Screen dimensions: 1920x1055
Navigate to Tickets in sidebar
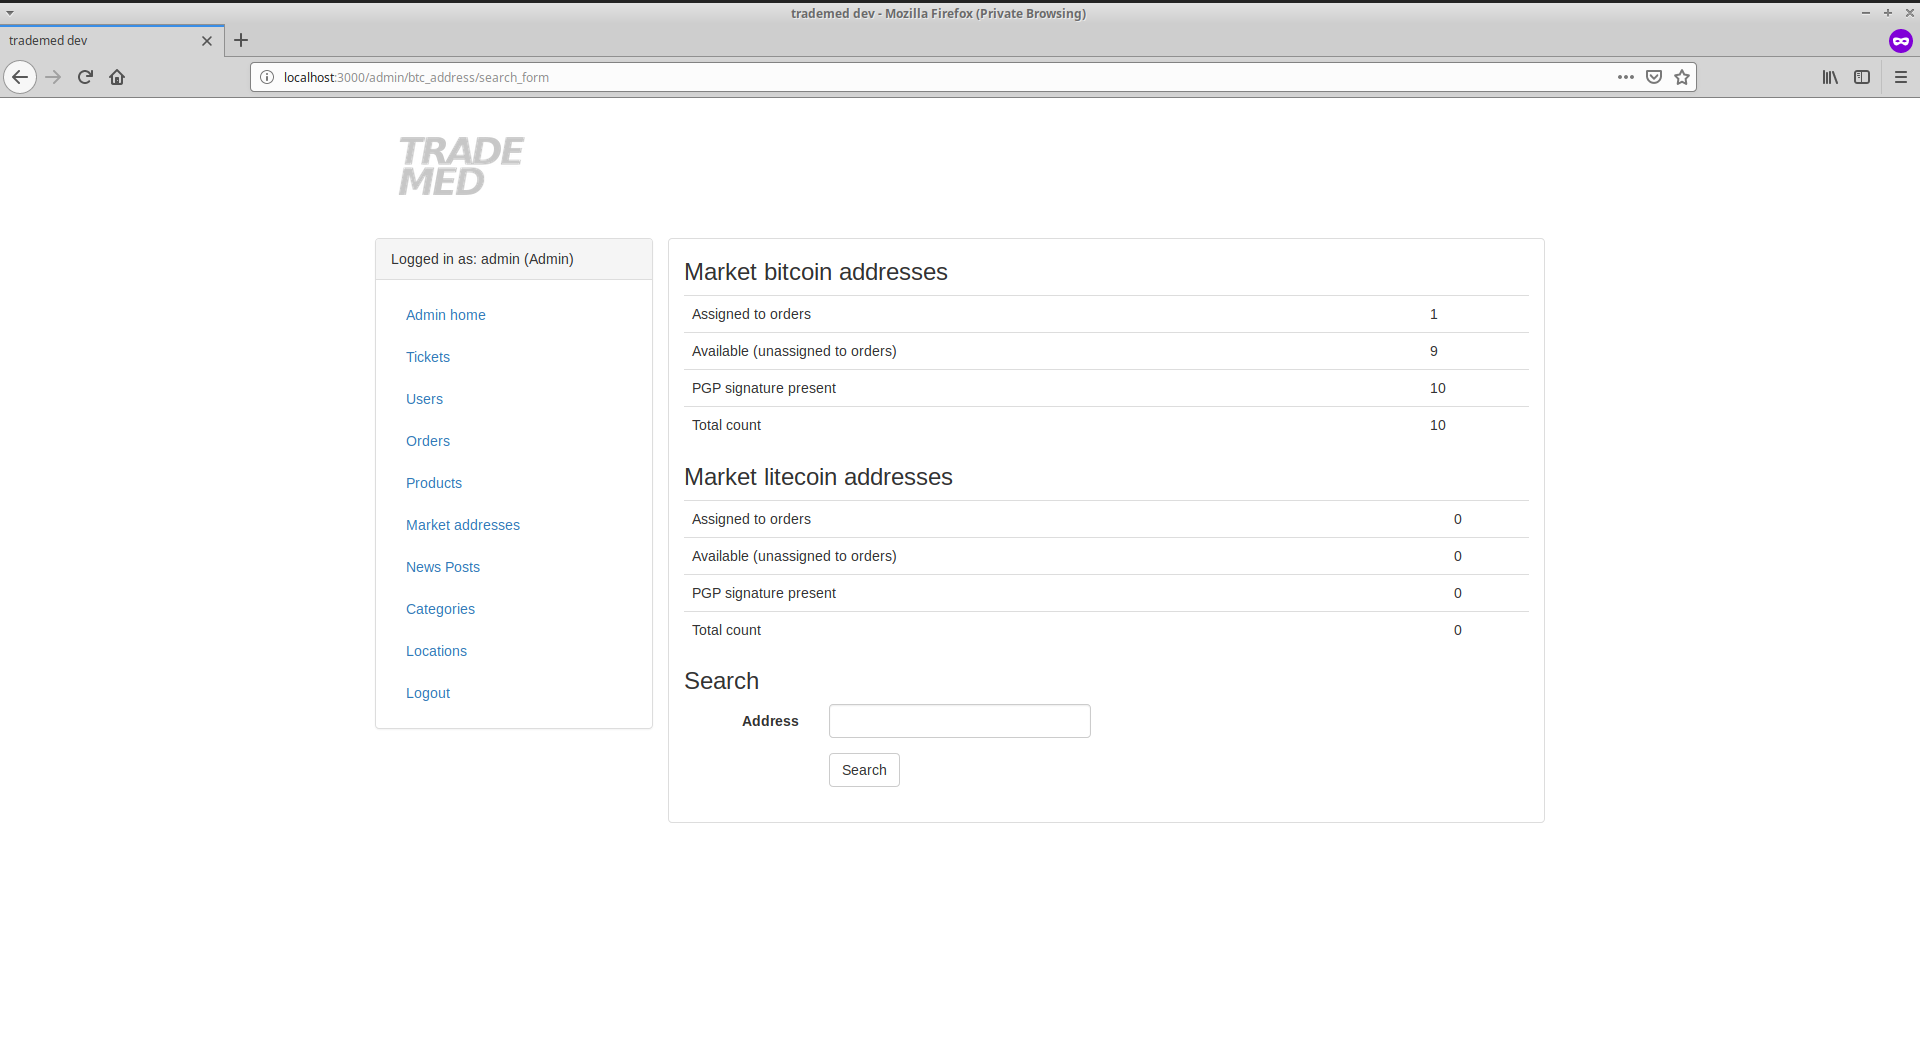427,357
